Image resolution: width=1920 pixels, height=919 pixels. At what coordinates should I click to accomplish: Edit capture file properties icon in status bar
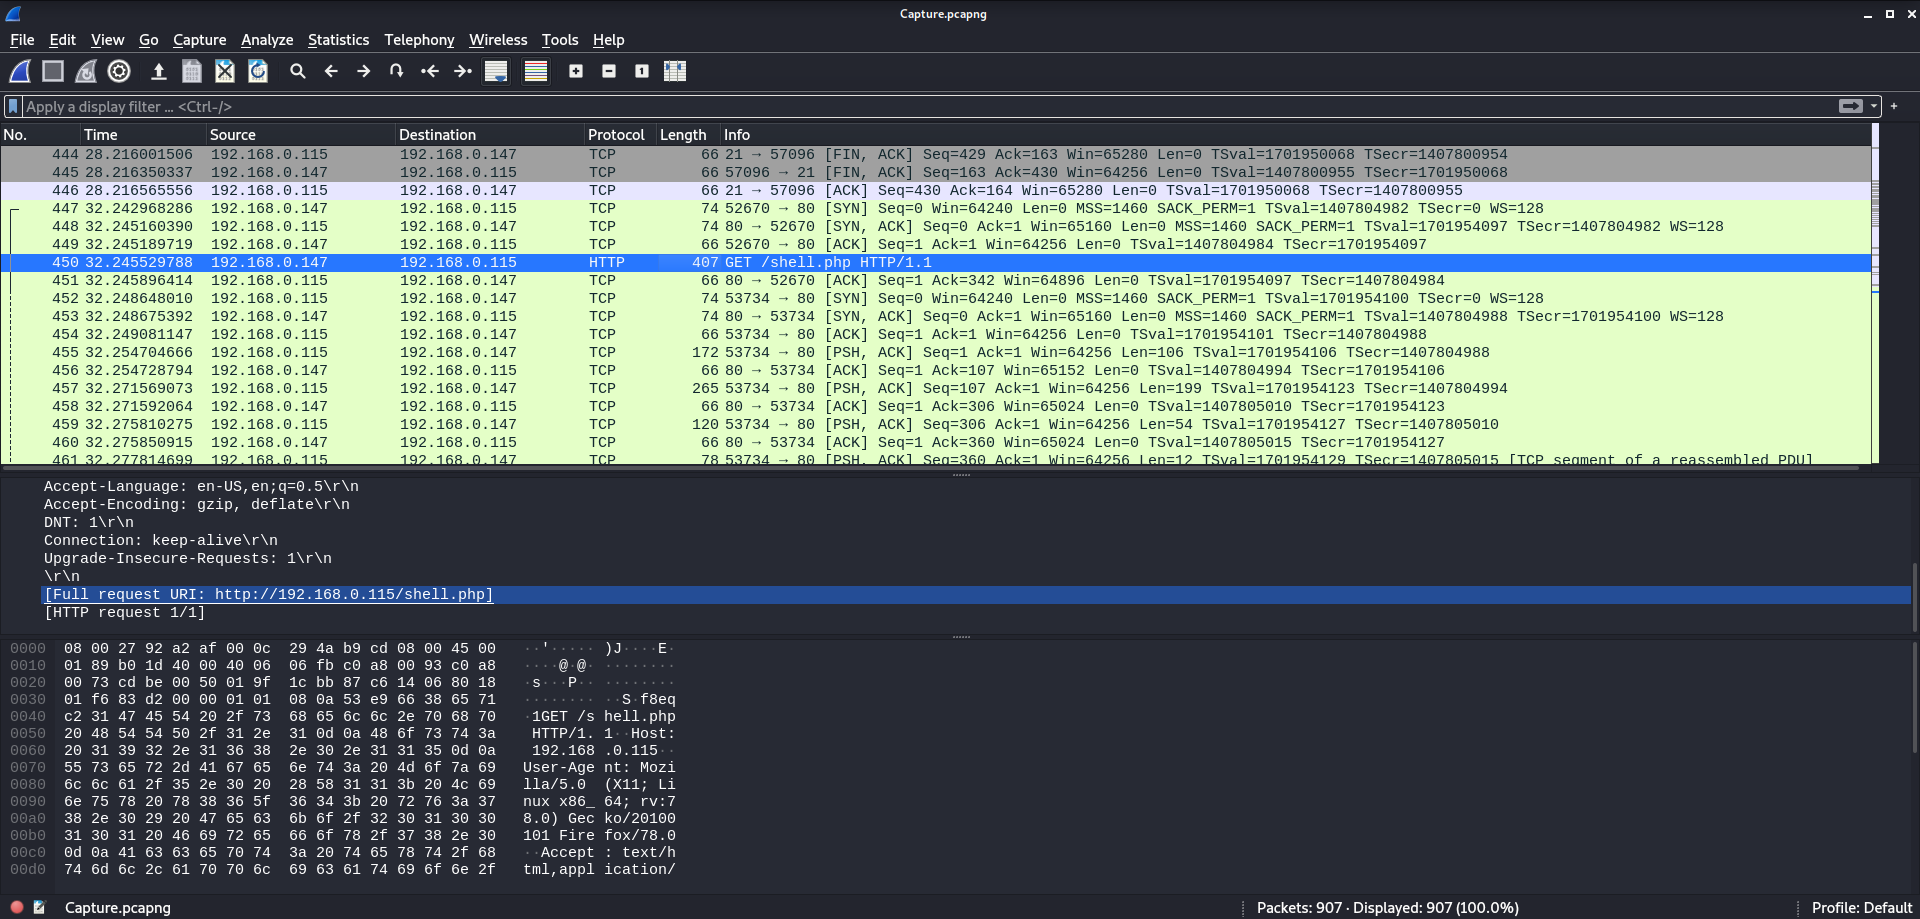(40, 907)
